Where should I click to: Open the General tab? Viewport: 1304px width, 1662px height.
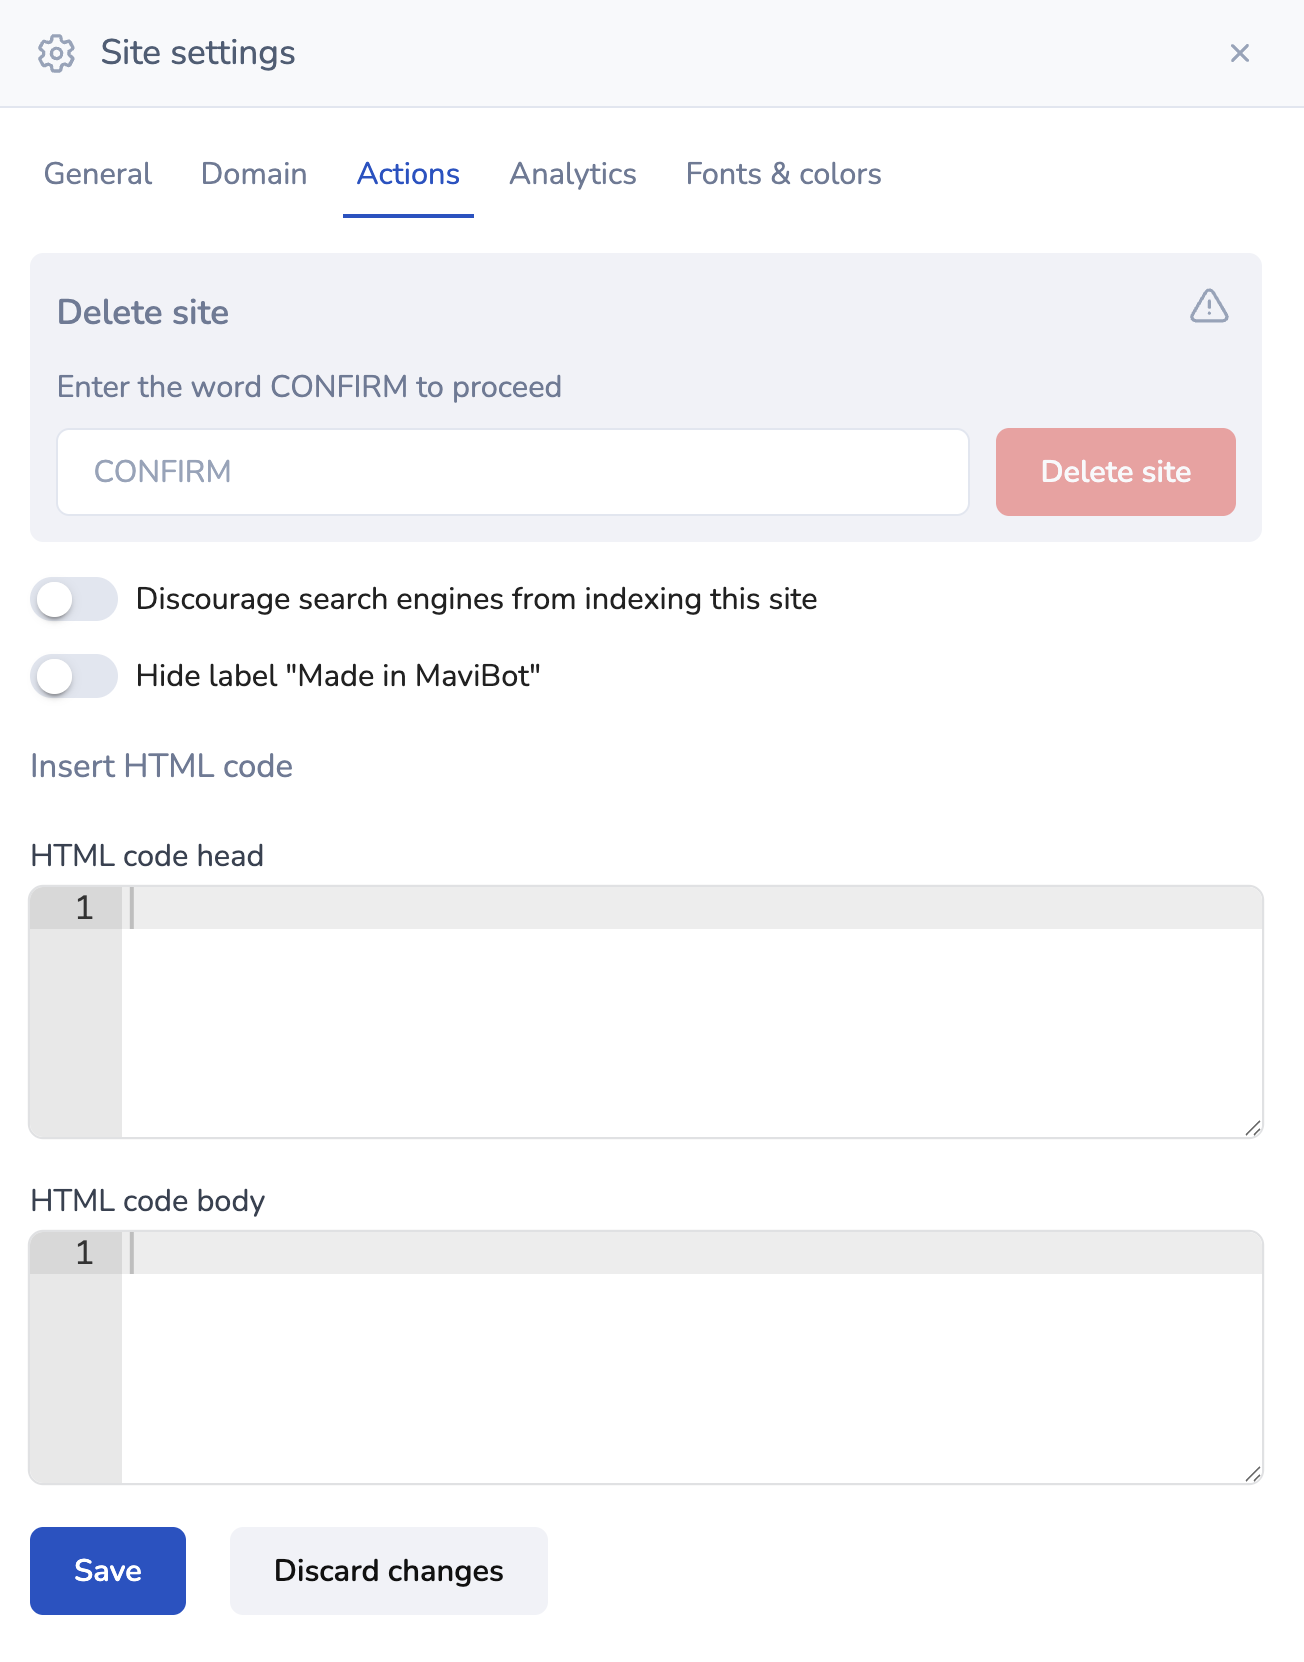pyautogui.click(x=98, y=174)
